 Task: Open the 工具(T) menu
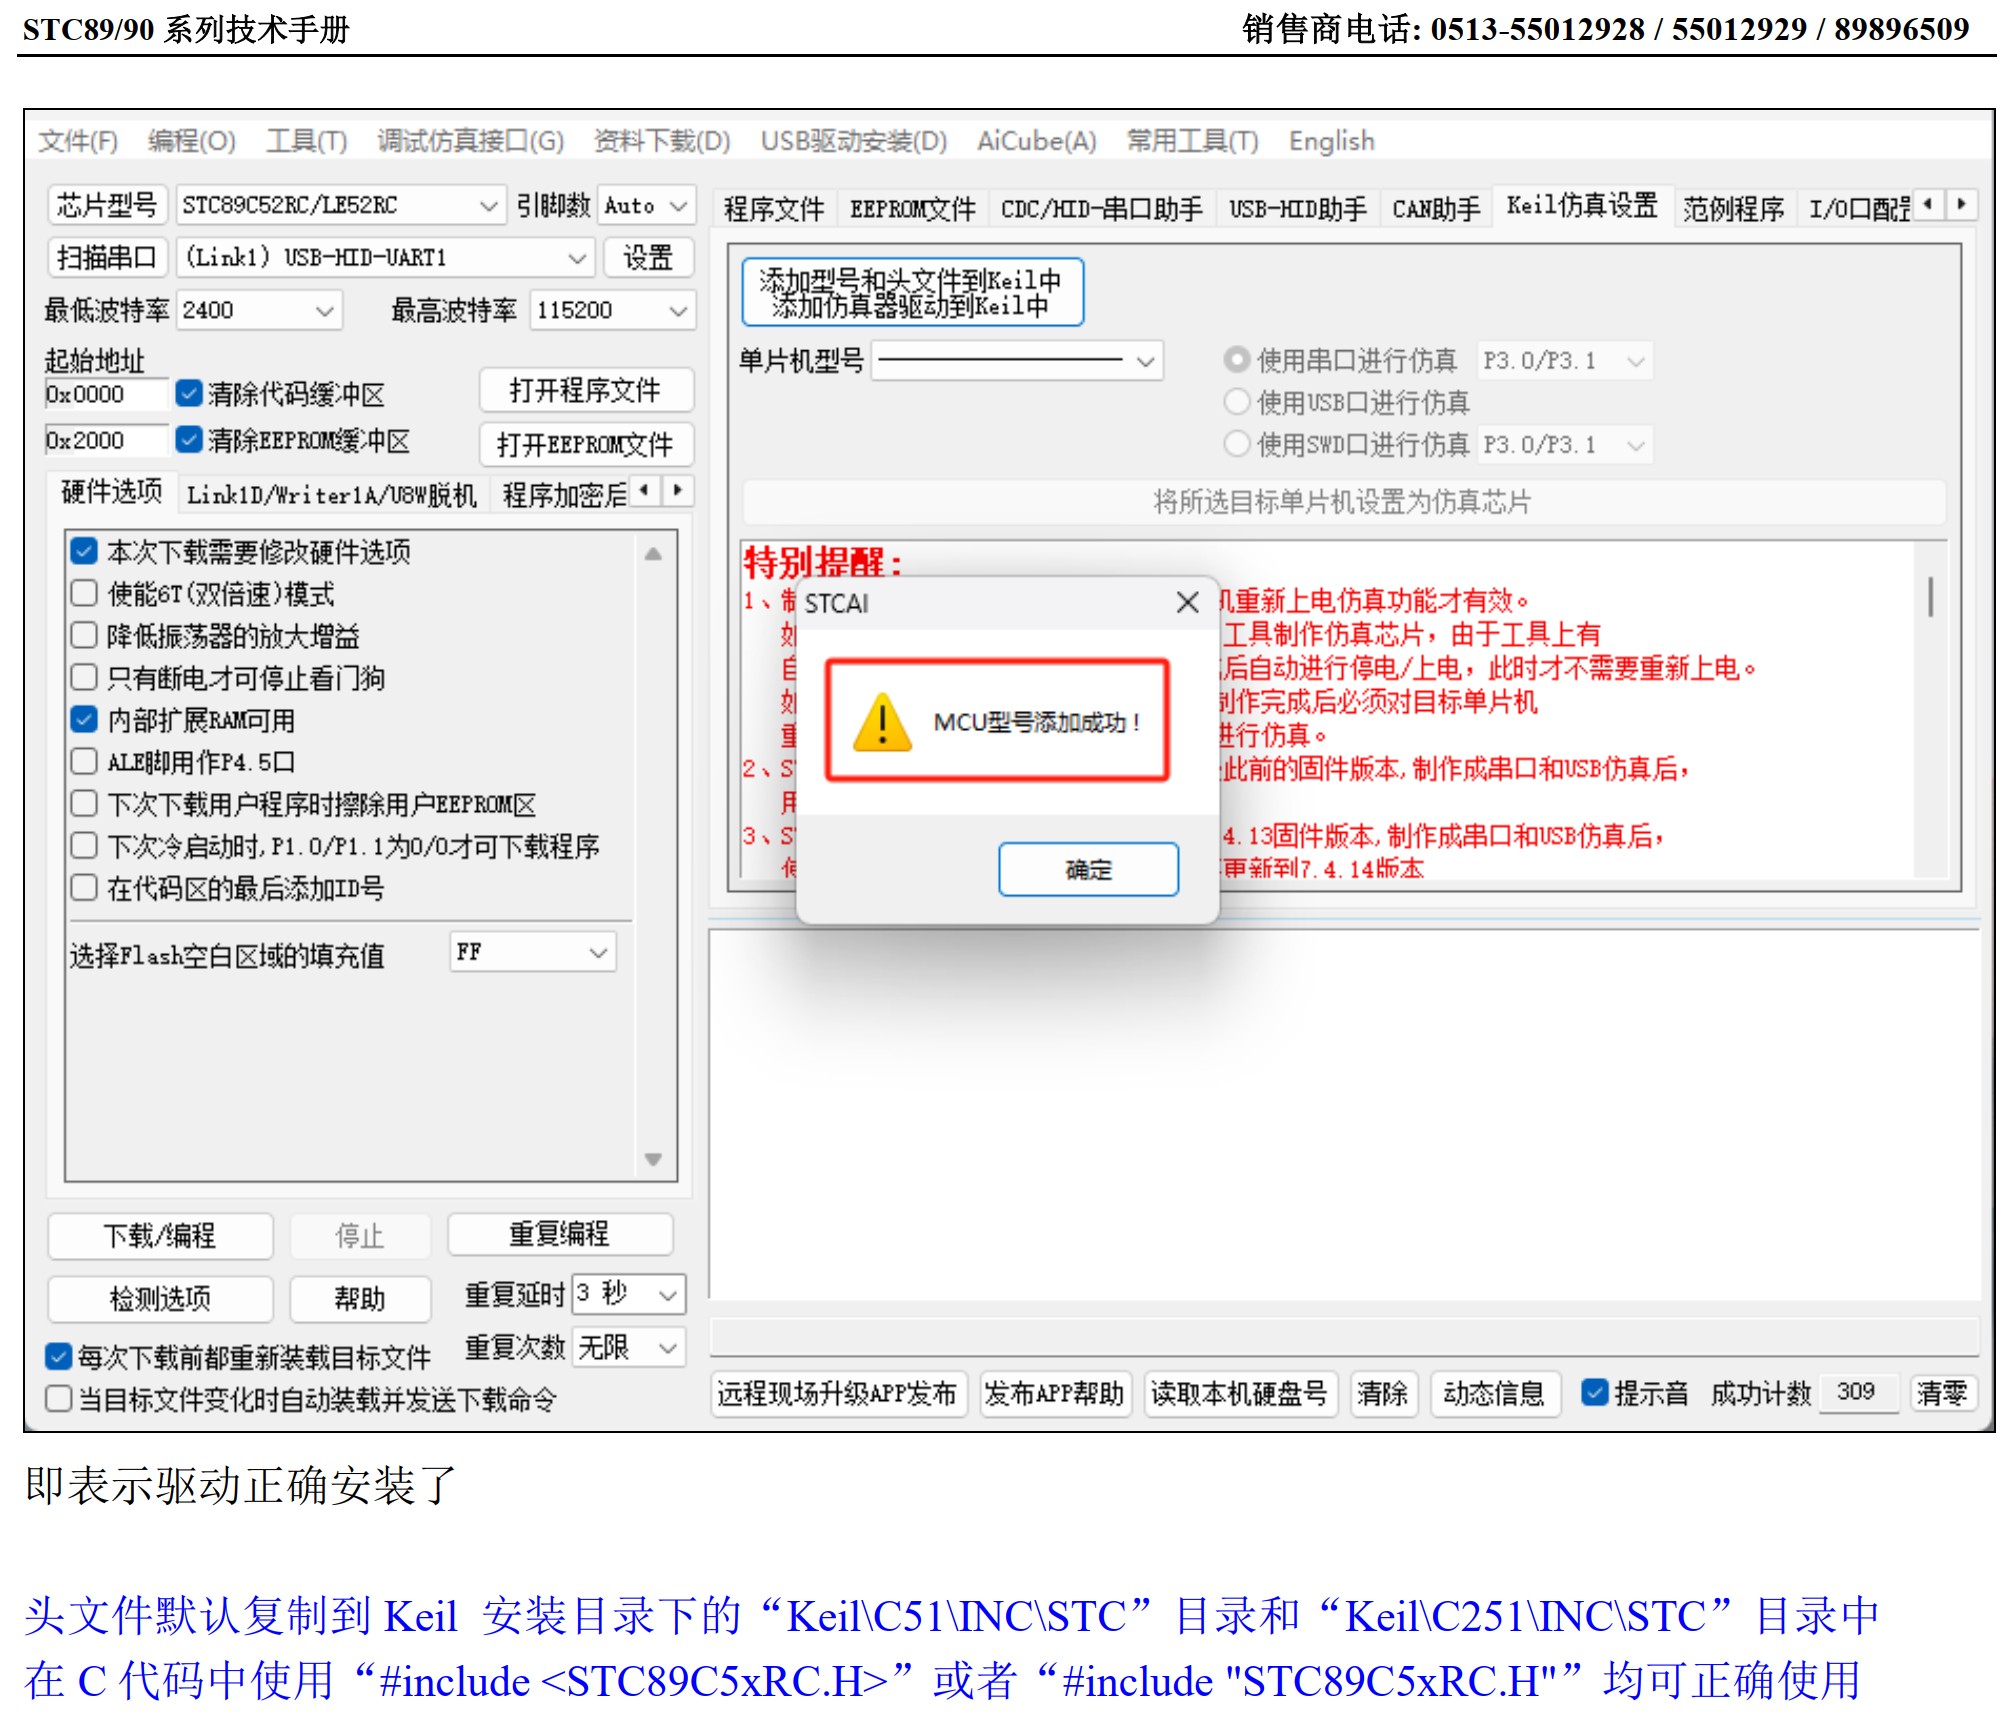point(307,141)
